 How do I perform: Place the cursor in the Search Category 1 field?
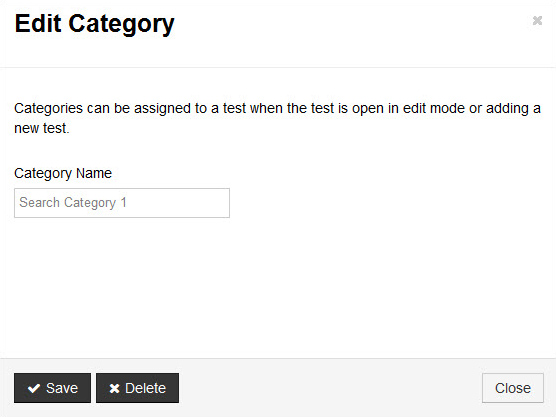[x=122, y=203]
